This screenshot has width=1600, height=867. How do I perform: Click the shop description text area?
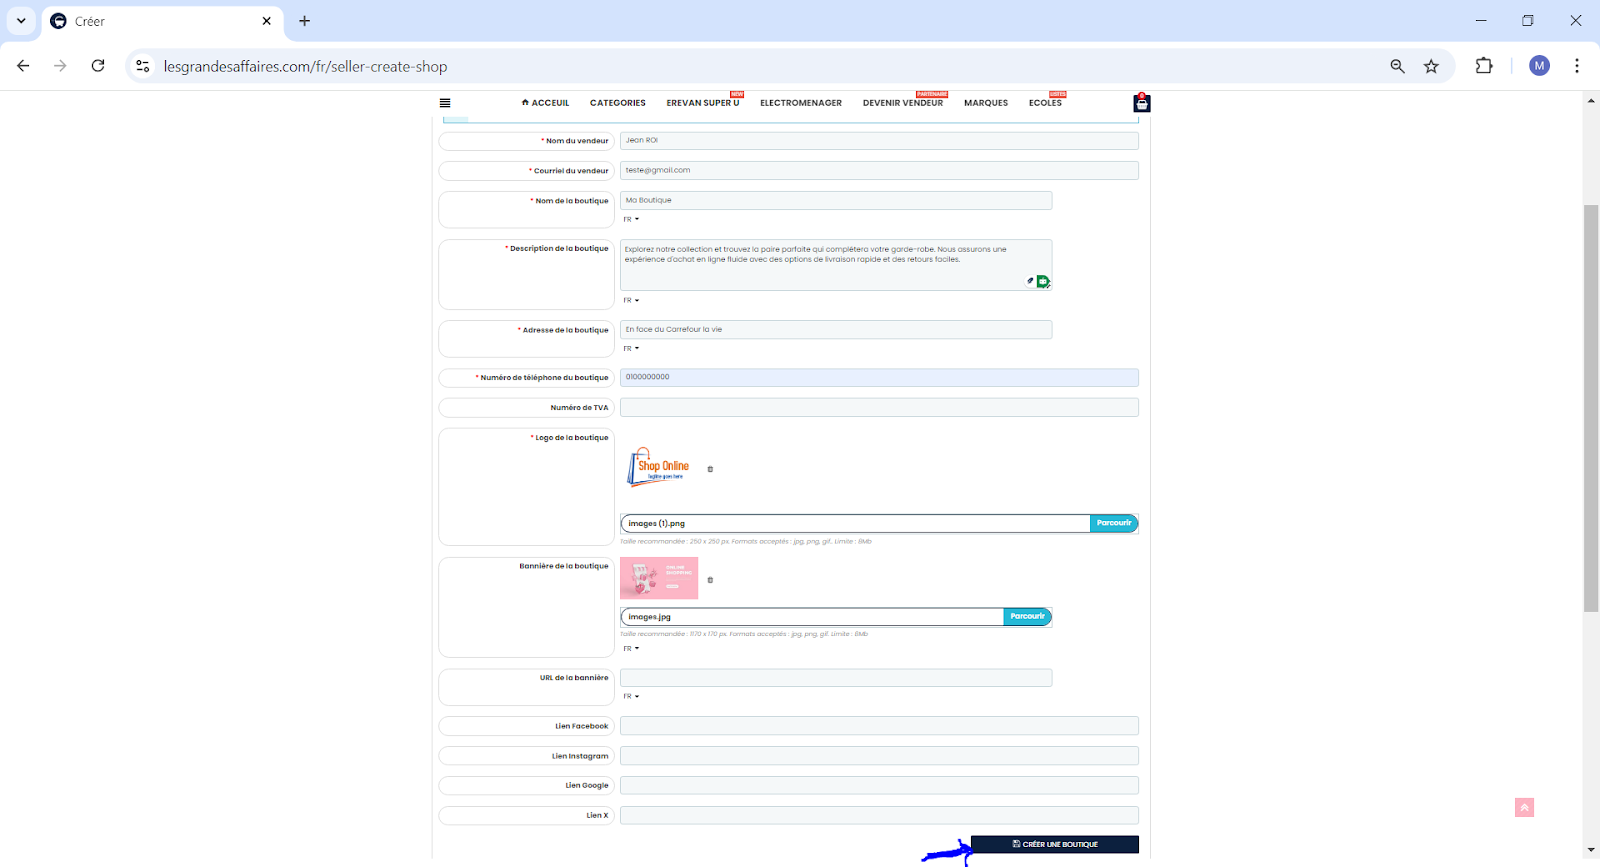(x=836, y=265)
